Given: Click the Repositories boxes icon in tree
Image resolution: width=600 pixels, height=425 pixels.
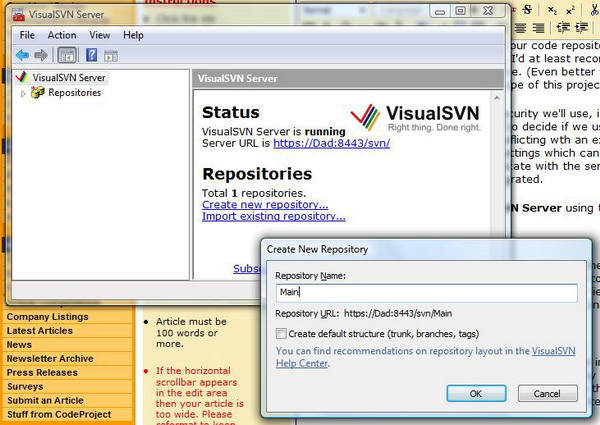Looking at the screenshot, I should point(38,92).
